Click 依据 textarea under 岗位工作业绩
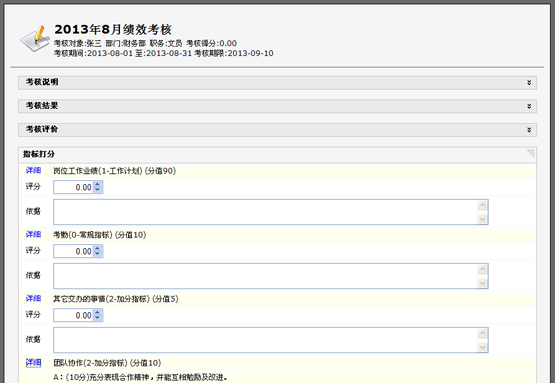Viewport: 555px width, 383px height. pos(271,212)
